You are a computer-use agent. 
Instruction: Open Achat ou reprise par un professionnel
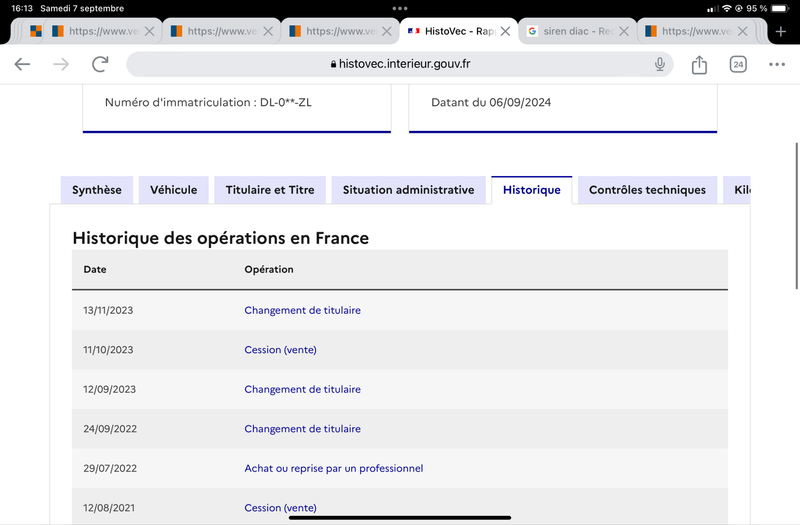click(334, 468)
